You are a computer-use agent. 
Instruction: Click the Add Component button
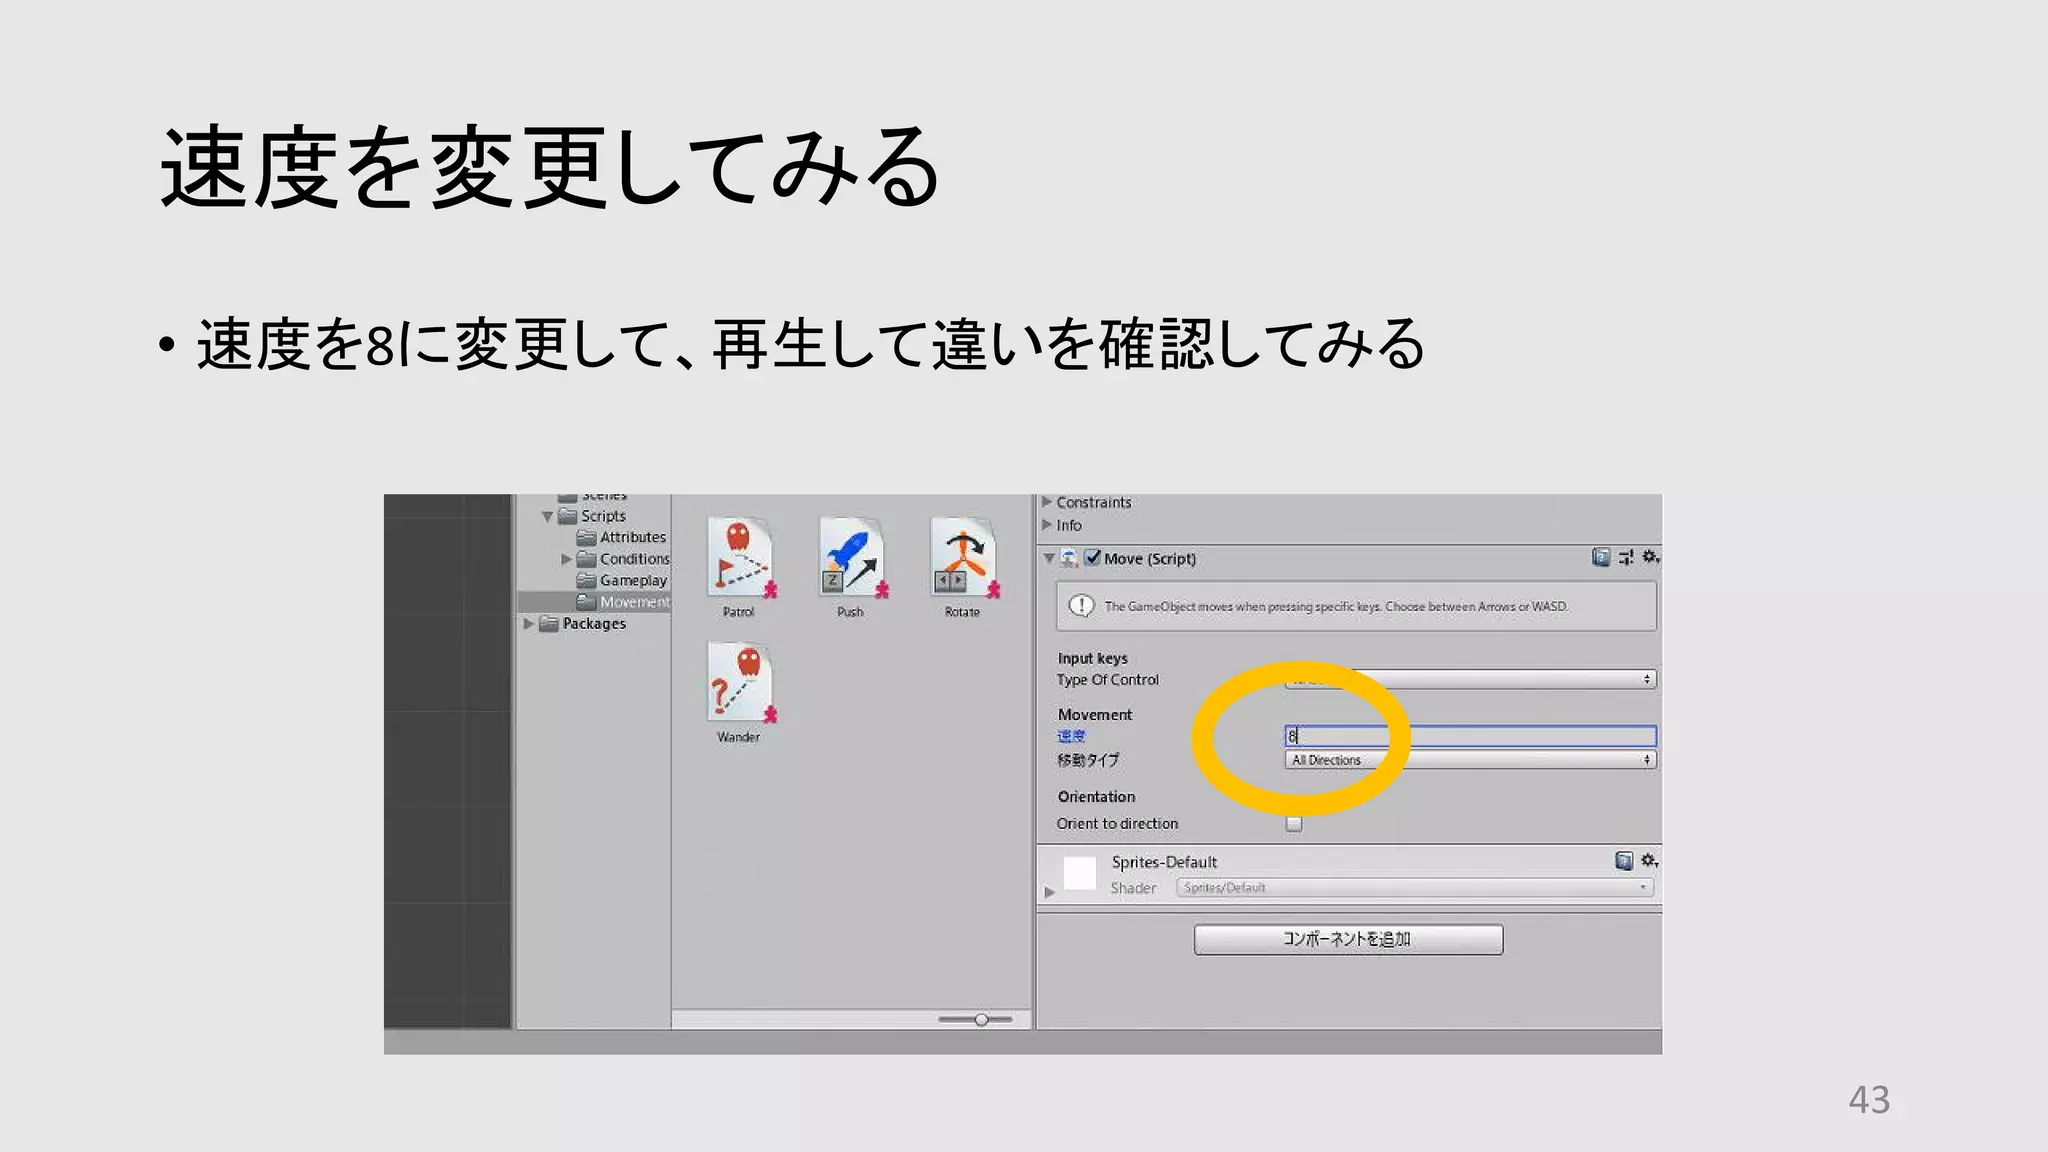click(x=1347, y=939)
